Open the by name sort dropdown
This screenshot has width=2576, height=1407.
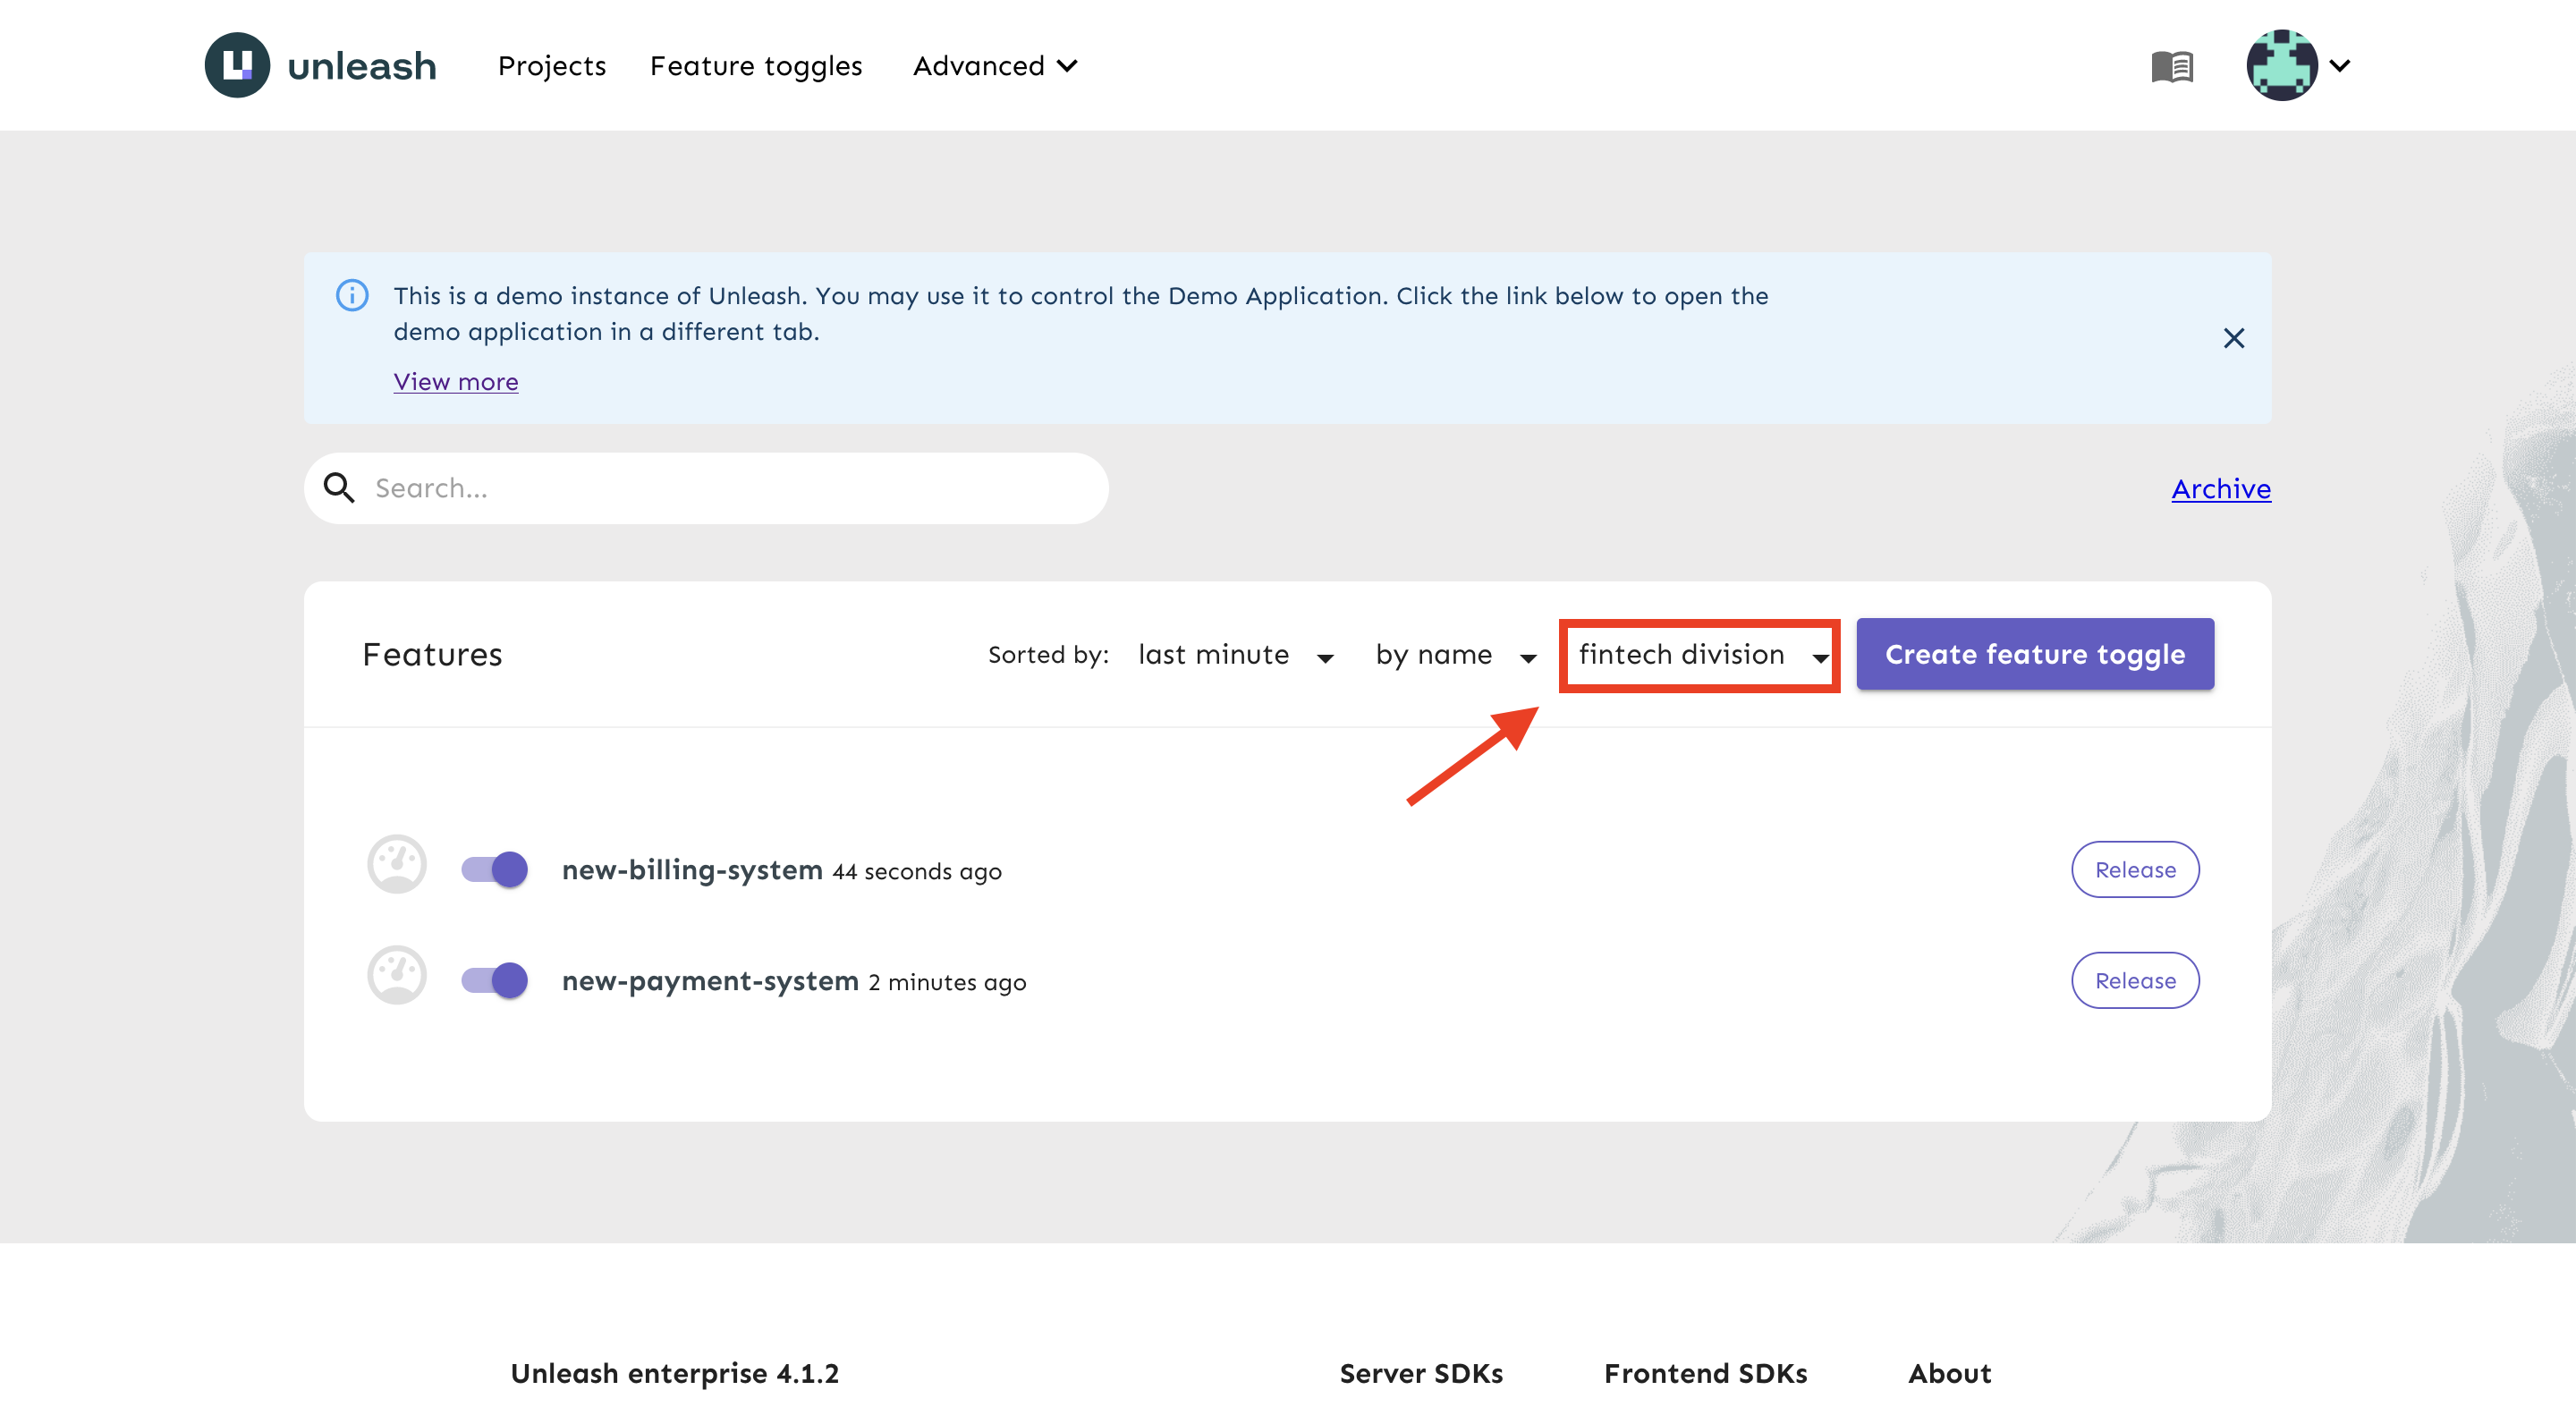(x=1456, y=655)
